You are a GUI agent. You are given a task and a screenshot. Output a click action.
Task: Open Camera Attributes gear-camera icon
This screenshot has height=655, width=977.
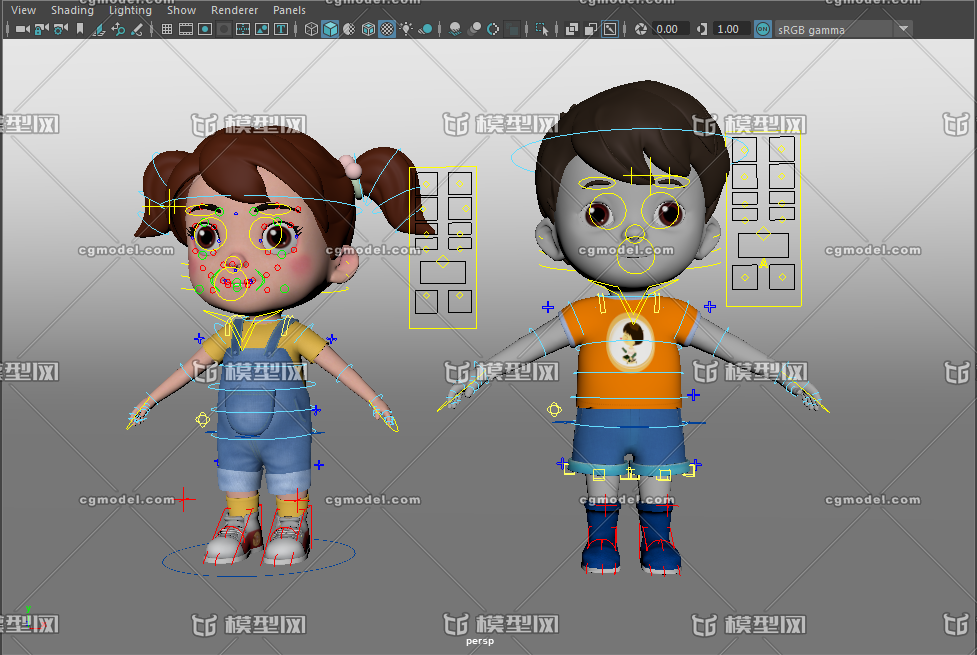[x=61, y=29]
